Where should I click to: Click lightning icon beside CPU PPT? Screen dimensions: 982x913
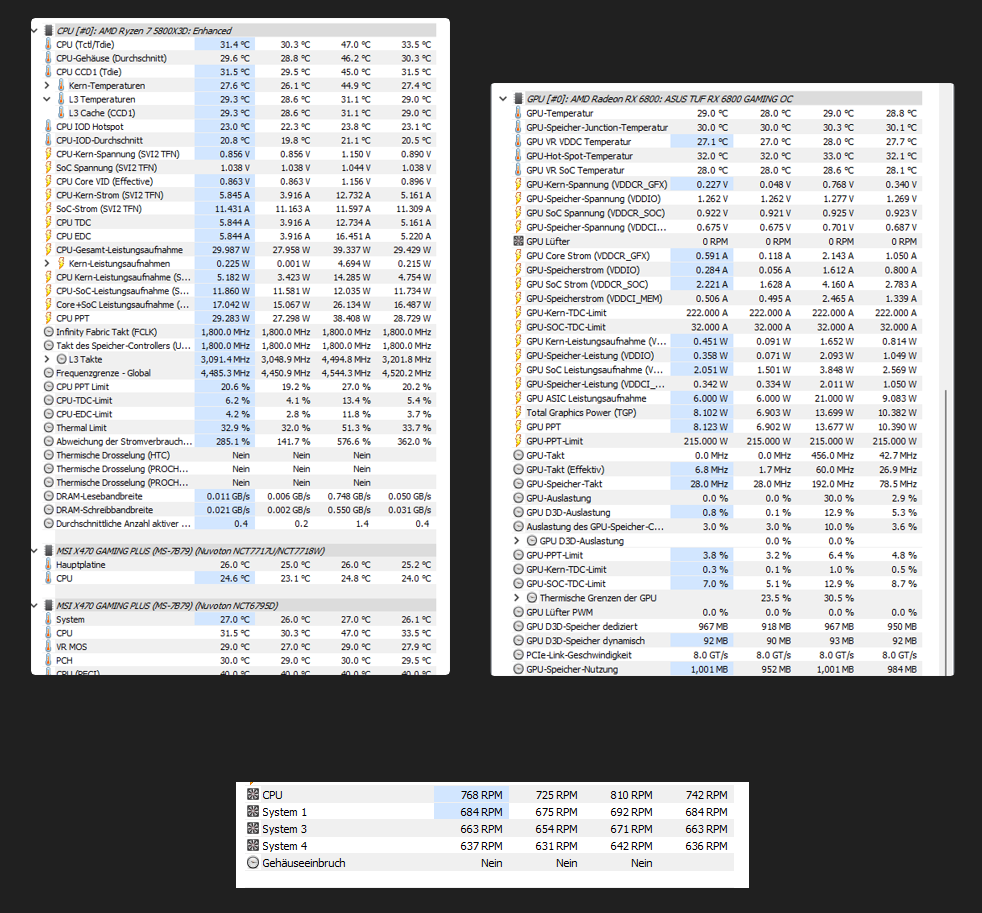[x=48, y=318]
